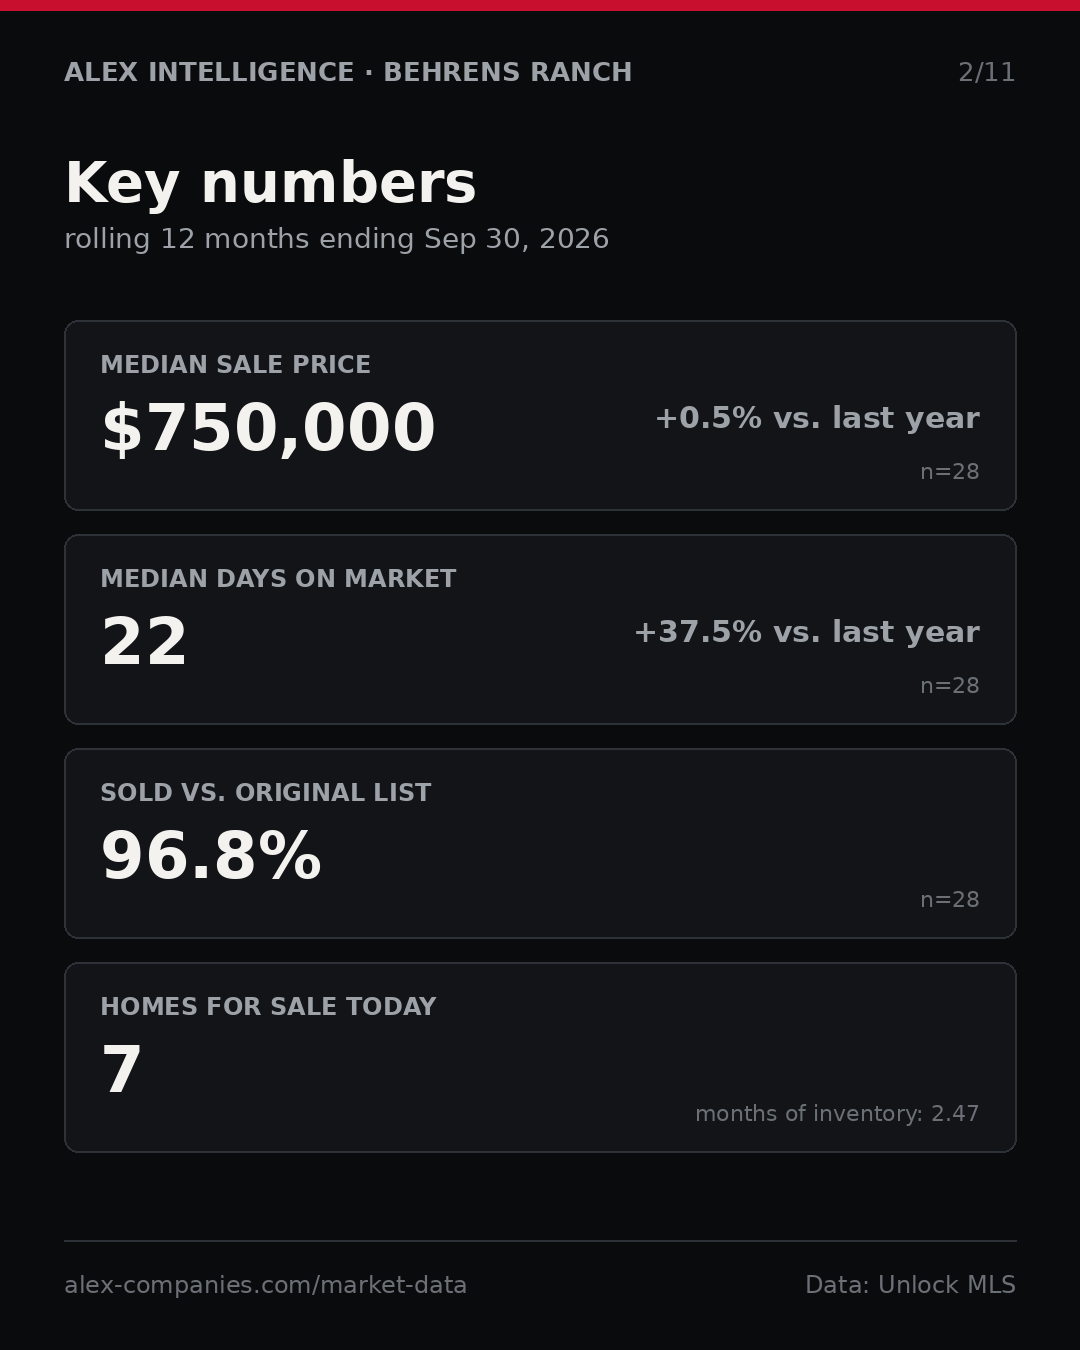The image size is (1080, 1350).
Task: Click Alex Intelligence · Behrens Ranch header
Action: tap(348, 73)
